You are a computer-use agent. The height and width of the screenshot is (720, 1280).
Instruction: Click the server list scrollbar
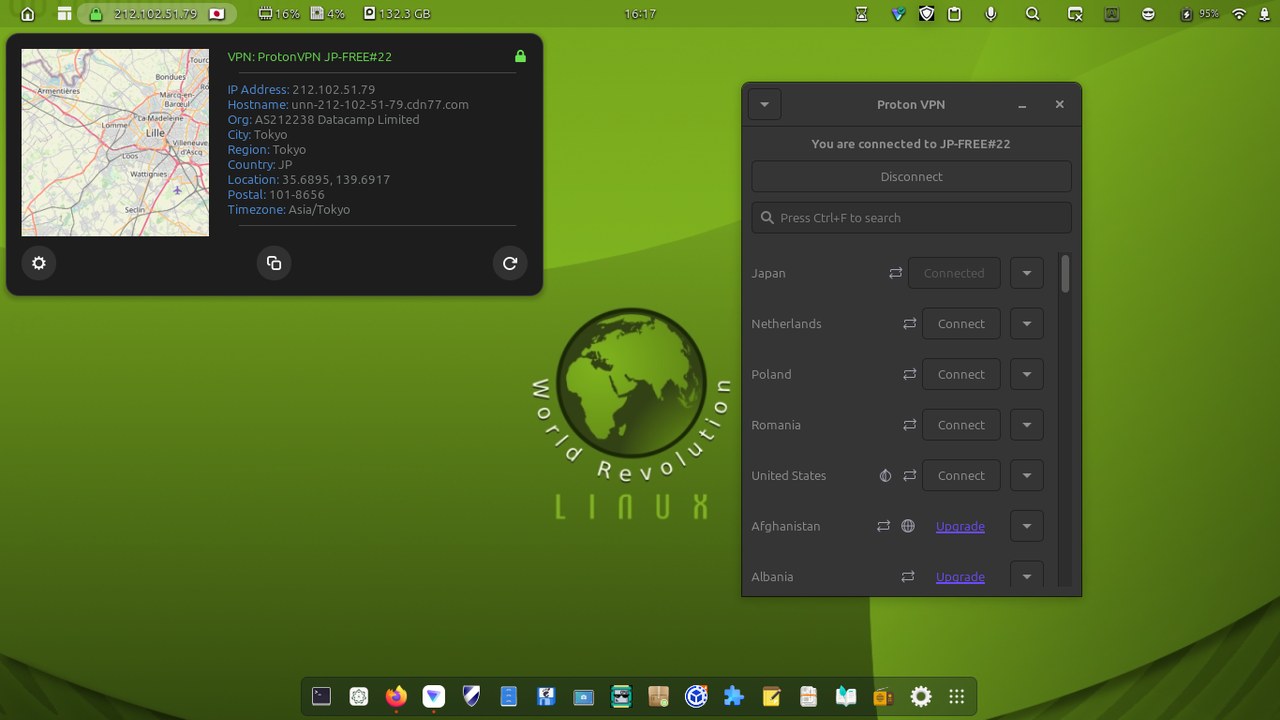pyautogui.click(x=1065, y=274)
